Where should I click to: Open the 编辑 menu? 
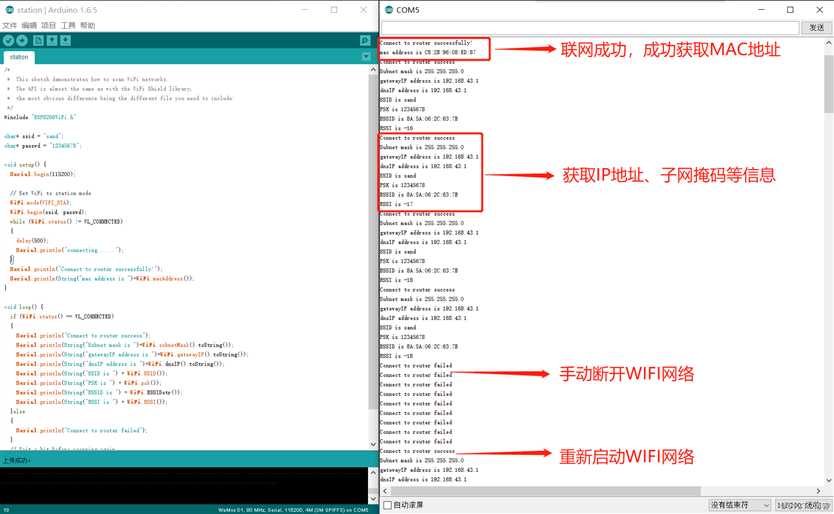29,26
